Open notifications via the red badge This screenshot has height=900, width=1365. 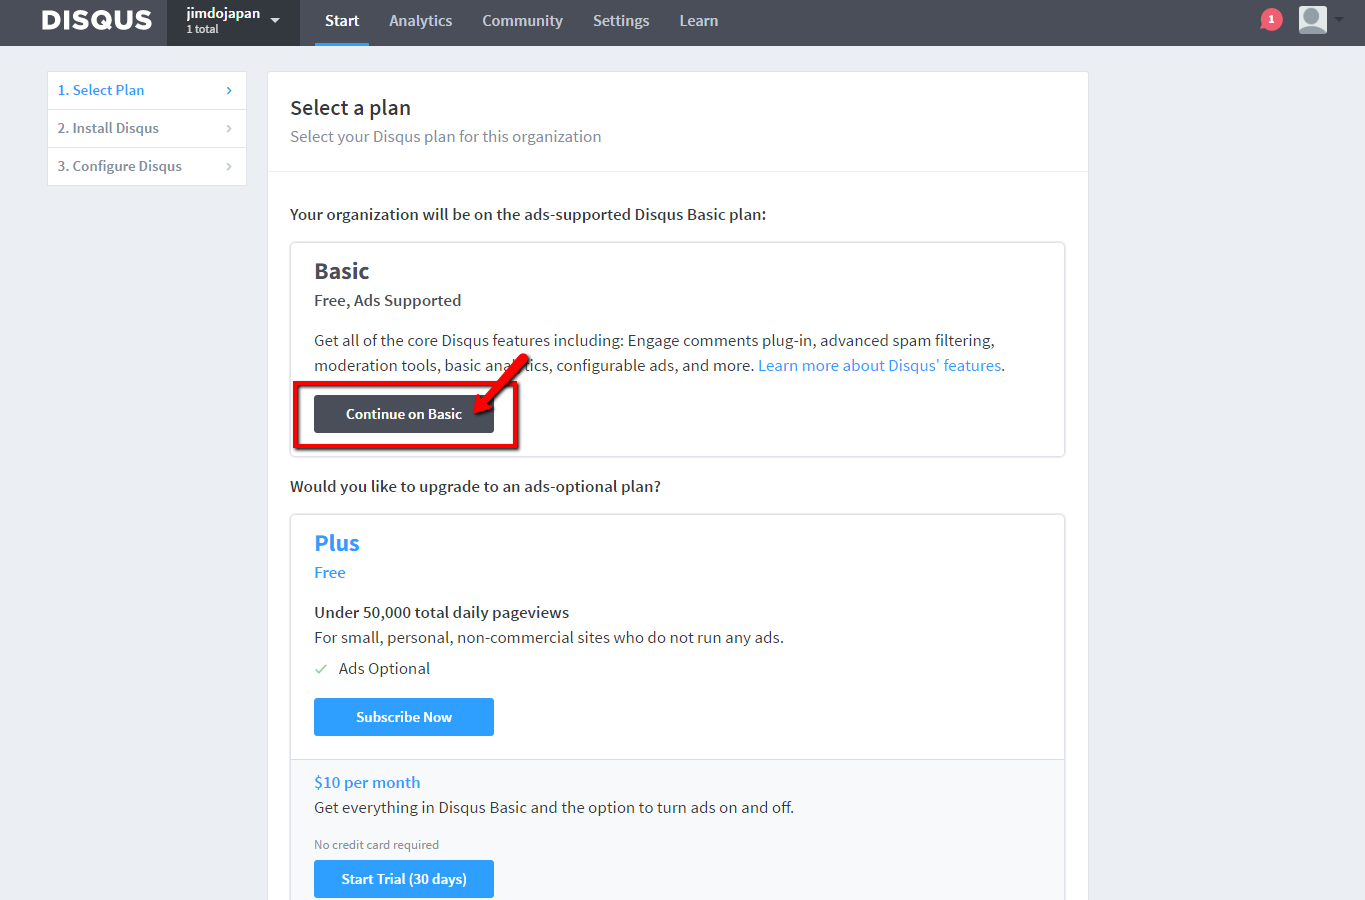coord(1270,18)
